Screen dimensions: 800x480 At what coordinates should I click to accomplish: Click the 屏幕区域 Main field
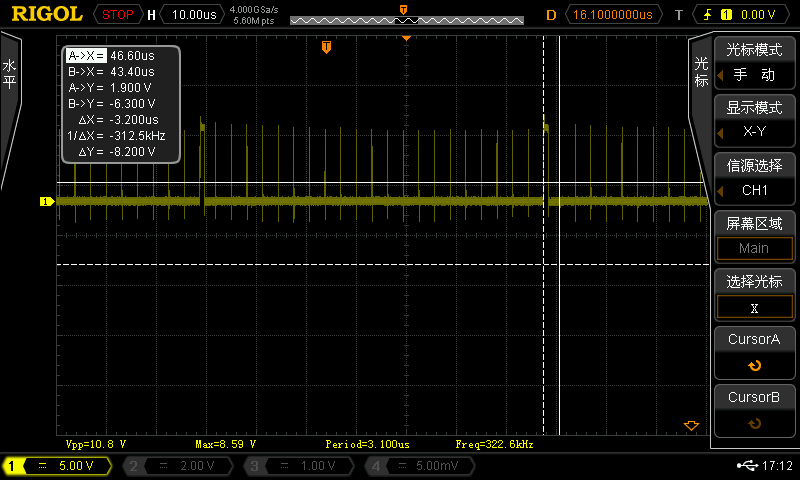754,248
